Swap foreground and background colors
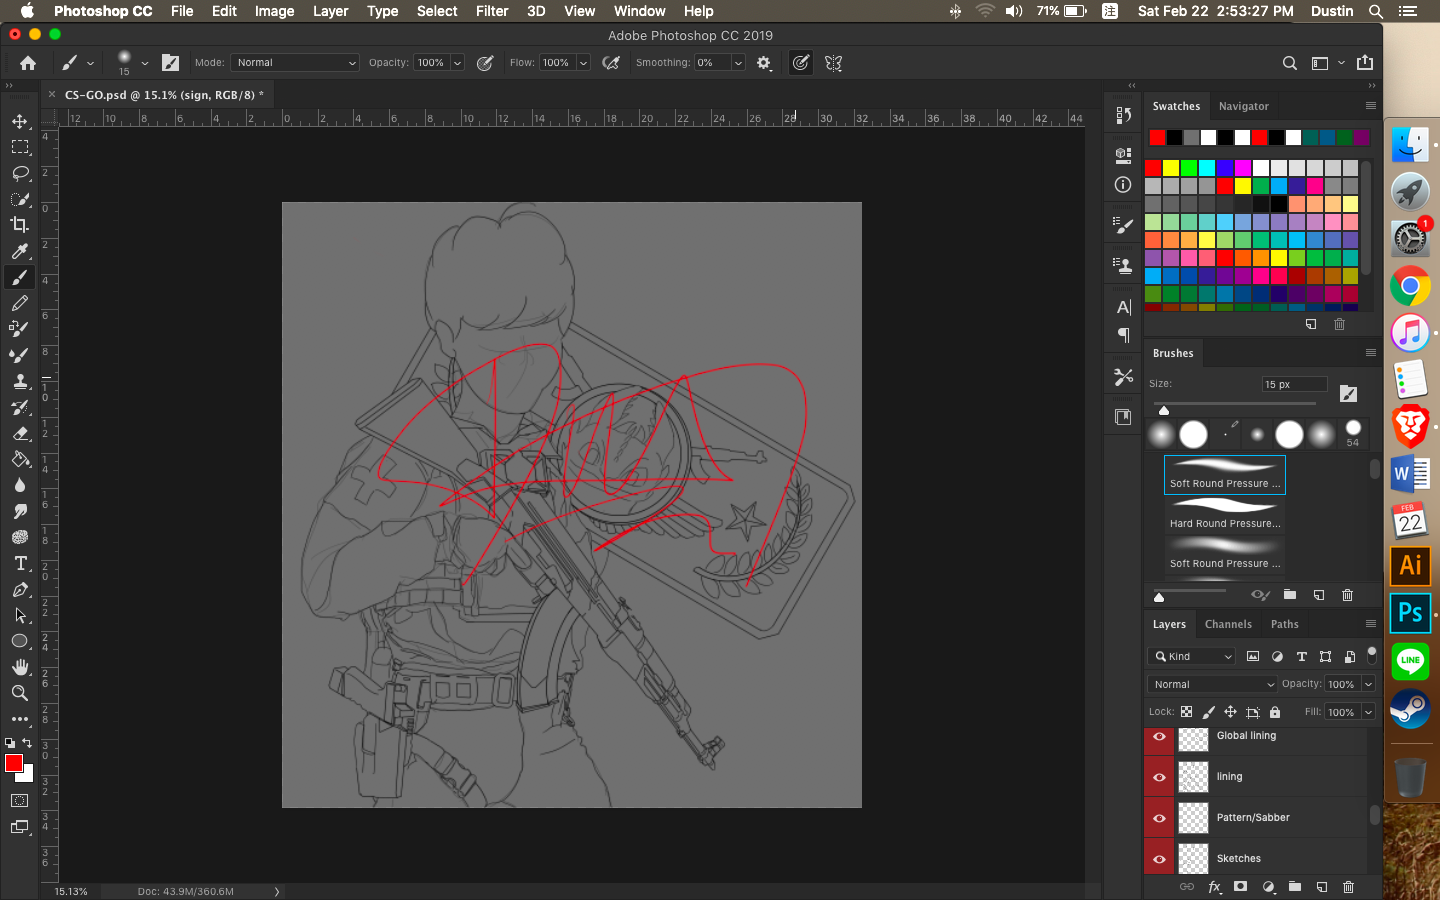The height and width of the screenshot is (900, 1440). [x=27, y=743]
